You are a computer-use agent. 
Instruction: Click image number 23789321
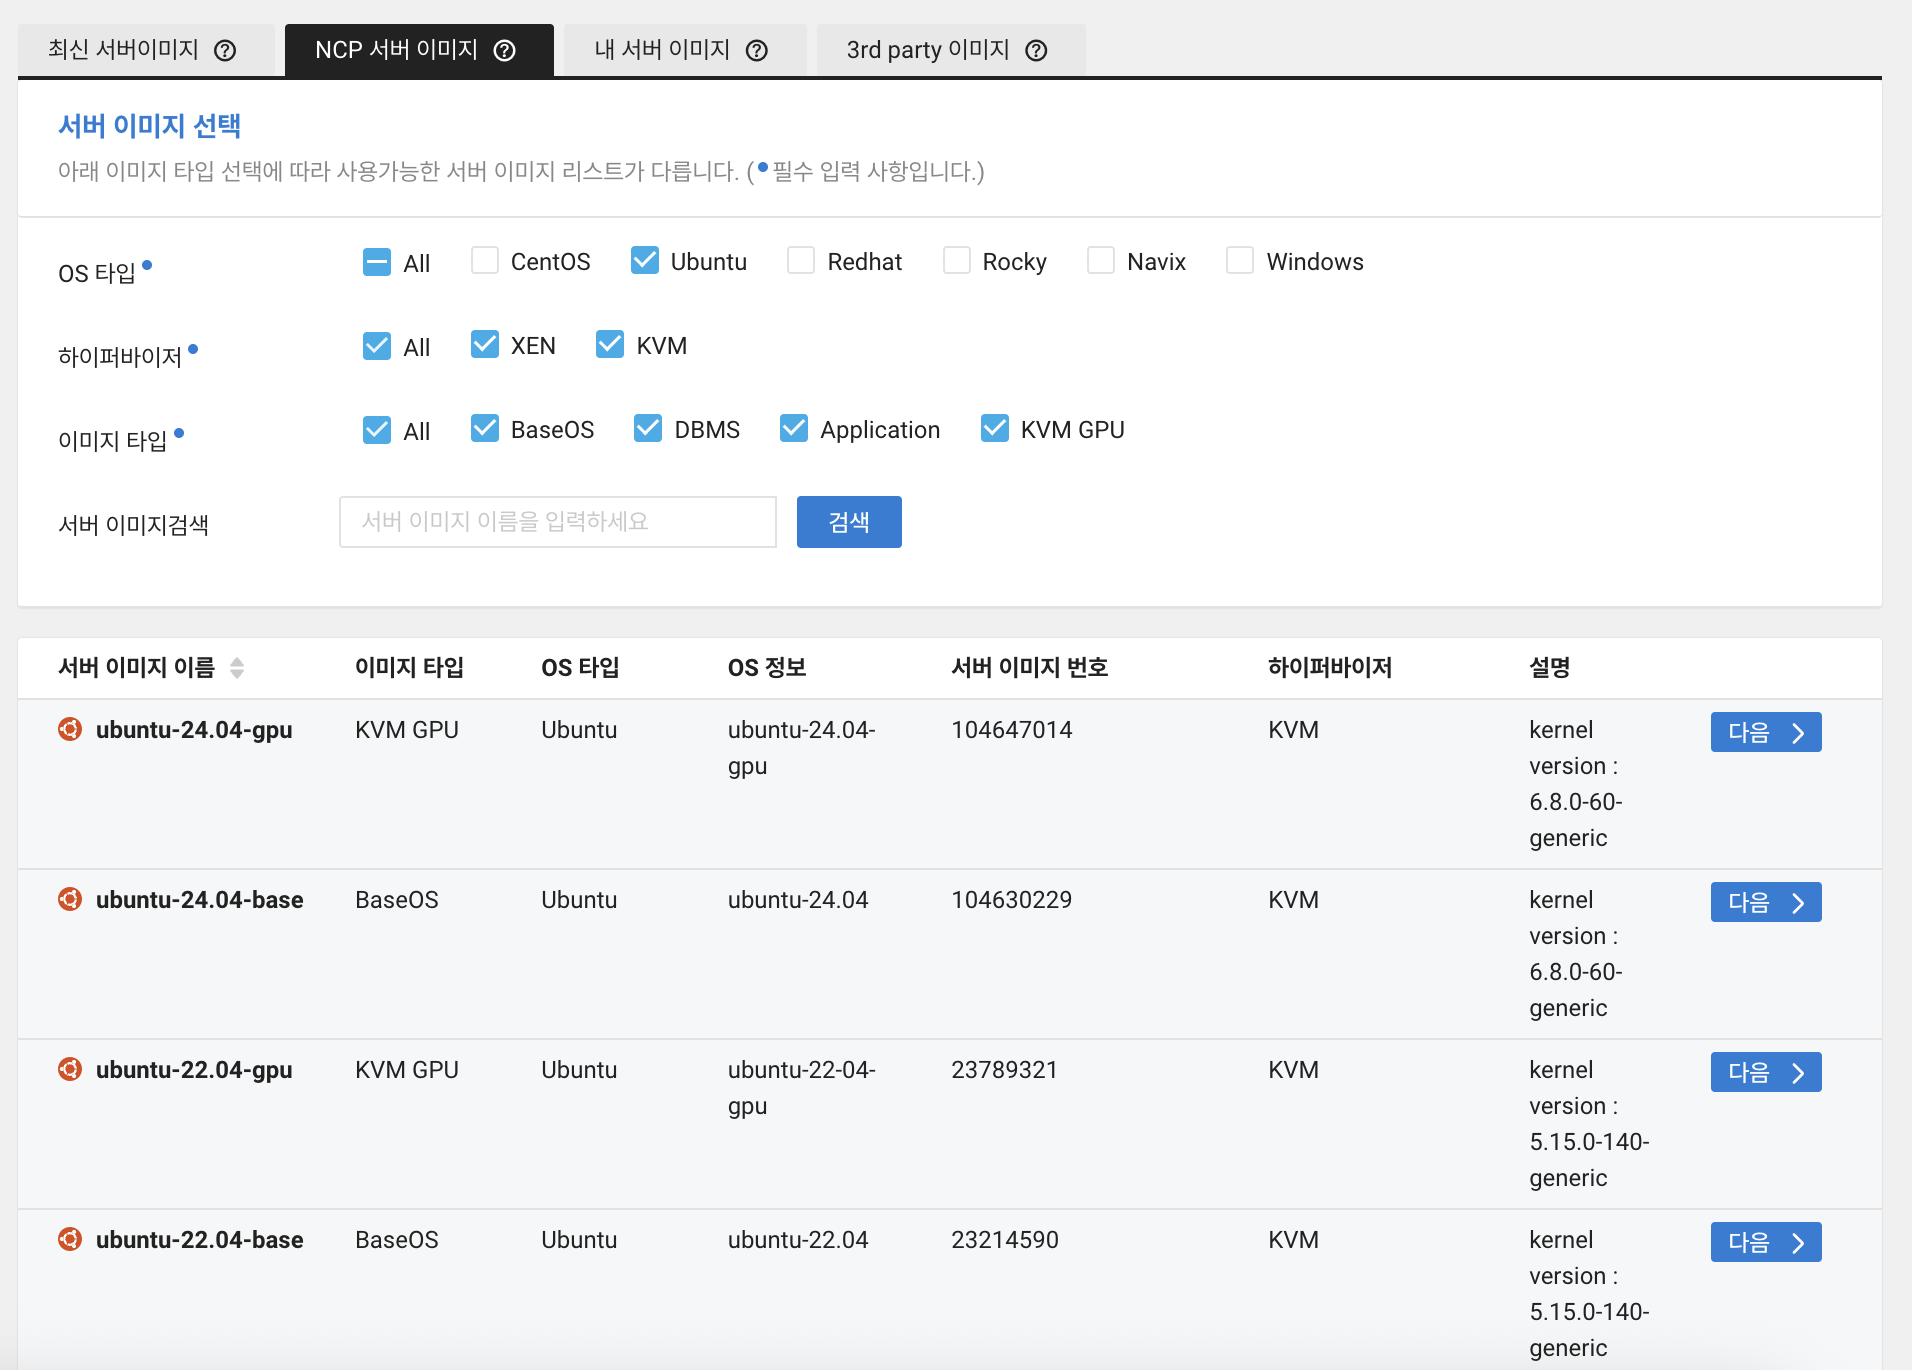(1005, 1070)
